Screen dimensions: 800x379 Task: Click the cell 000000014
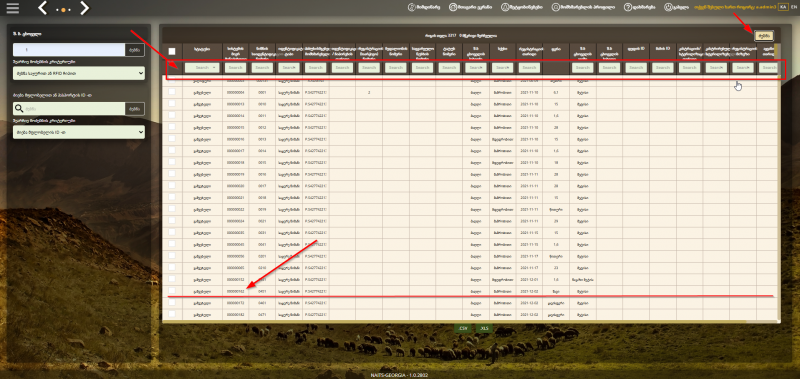click(235, 116)
